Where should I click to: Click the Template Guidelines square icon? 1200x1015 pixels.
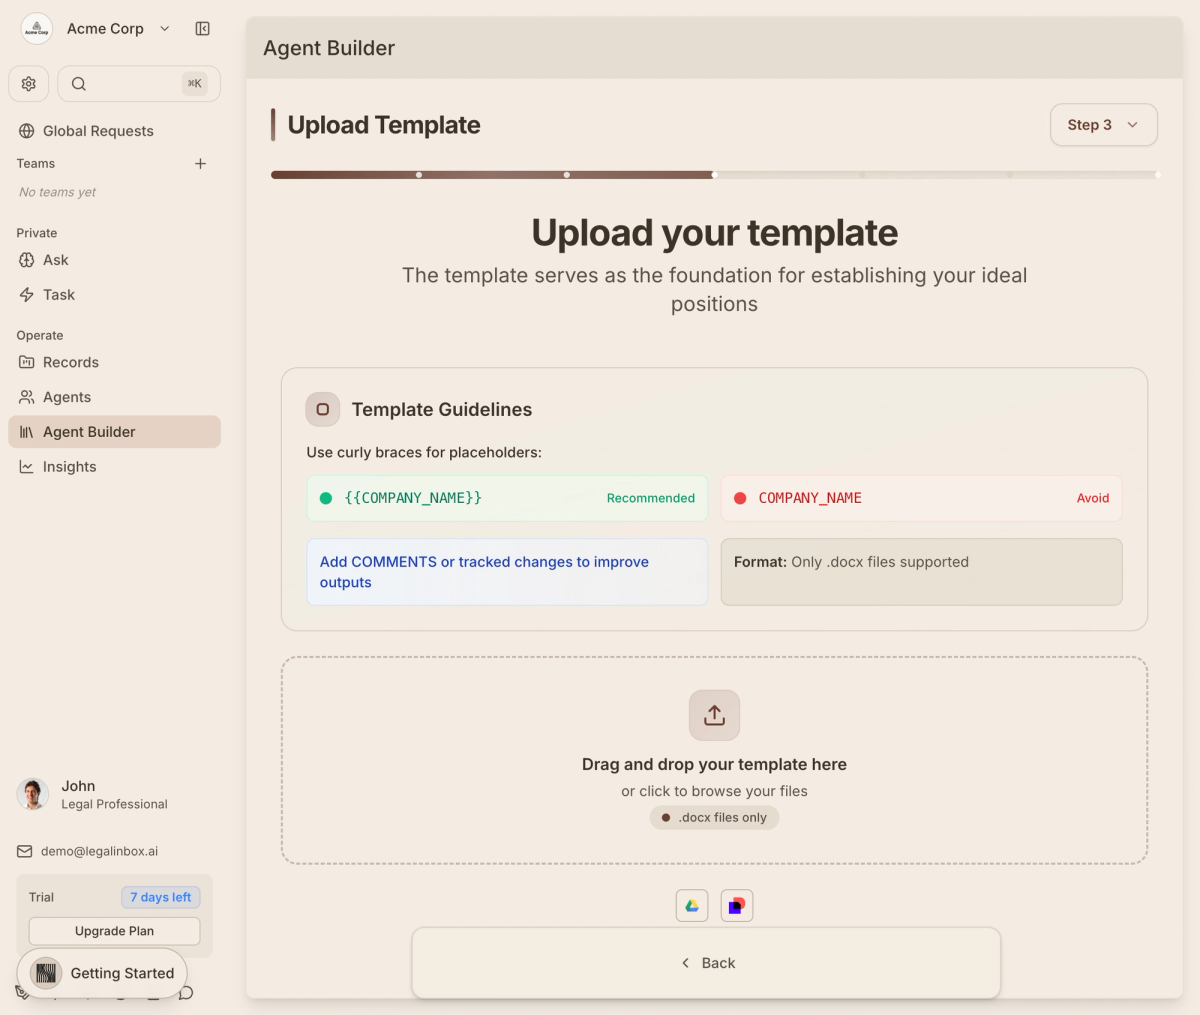pyautogui.click(x=323, y=409)
